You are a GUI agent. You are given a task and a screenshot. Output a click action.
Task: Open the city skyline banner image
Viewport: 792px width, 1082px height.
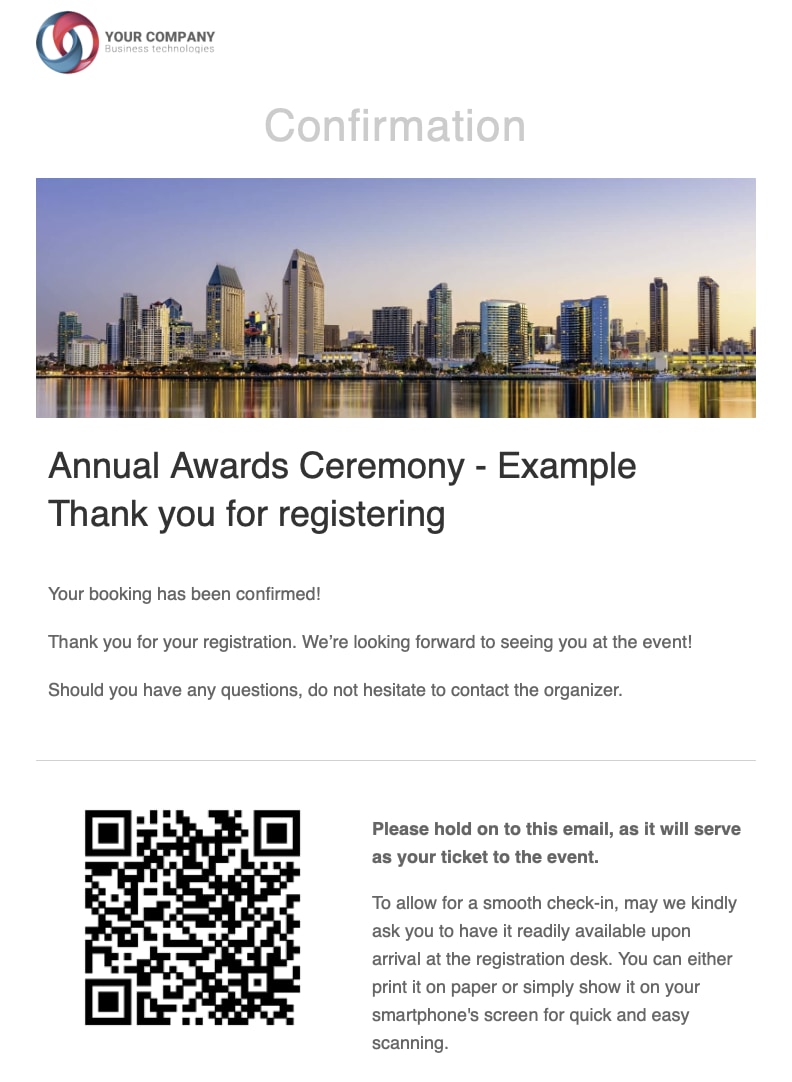(x=395, y=297)
